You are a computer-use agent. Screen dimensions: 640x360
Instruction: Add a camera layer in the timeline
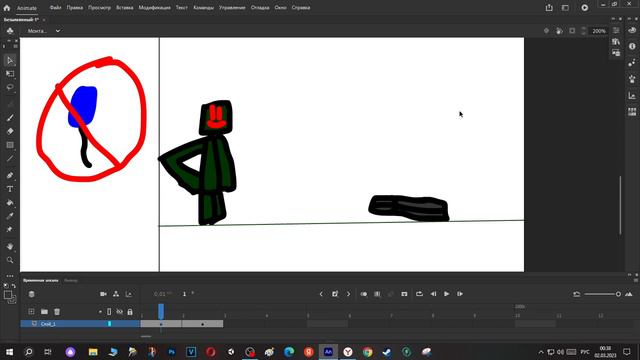point(103,294)
